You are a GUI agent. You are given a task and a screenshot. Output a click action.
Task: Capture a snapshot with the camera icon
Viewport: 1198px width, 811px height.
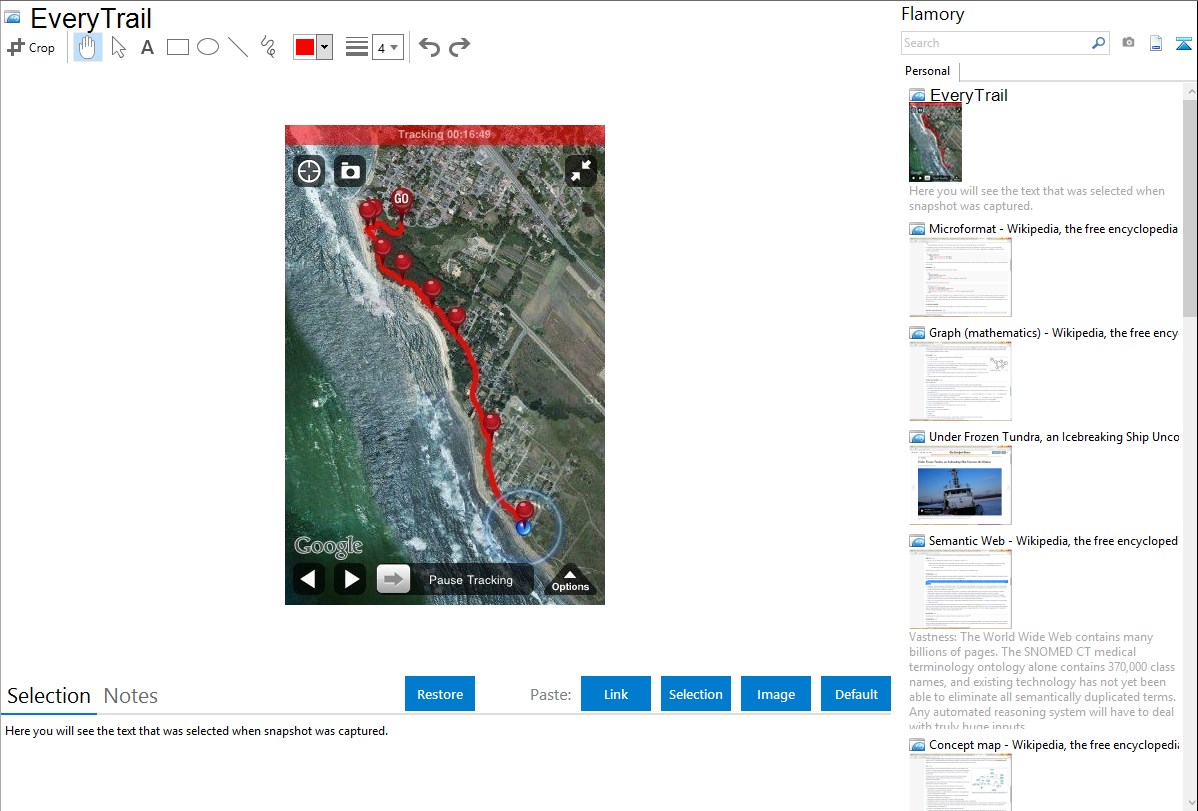[x=1128, y=43]
